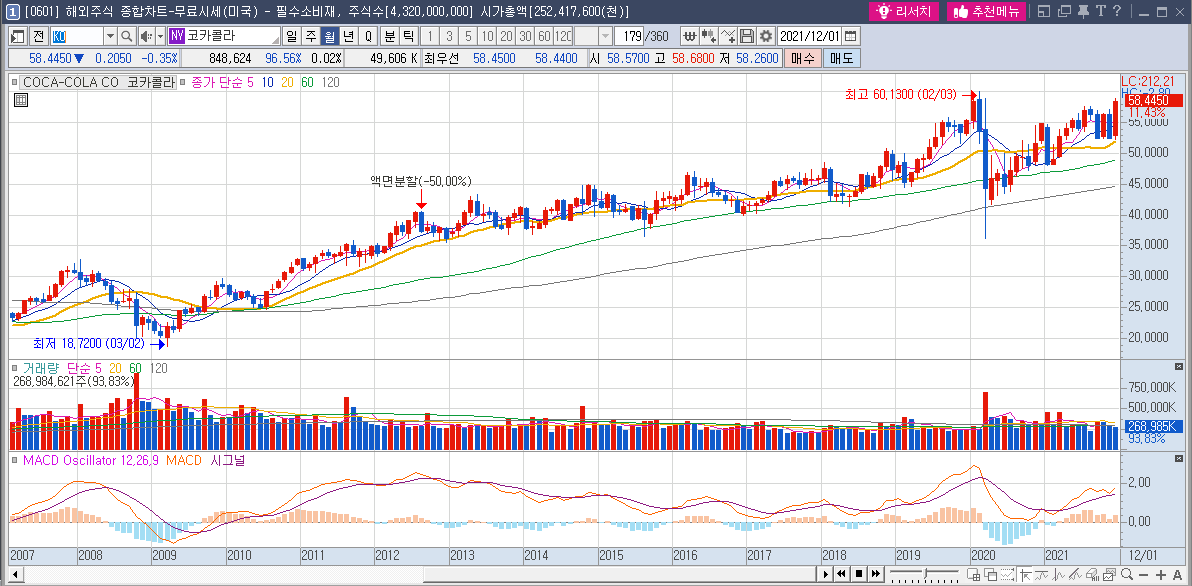Select the 30 interval button
1192x586 pixels.
(525, 36)
